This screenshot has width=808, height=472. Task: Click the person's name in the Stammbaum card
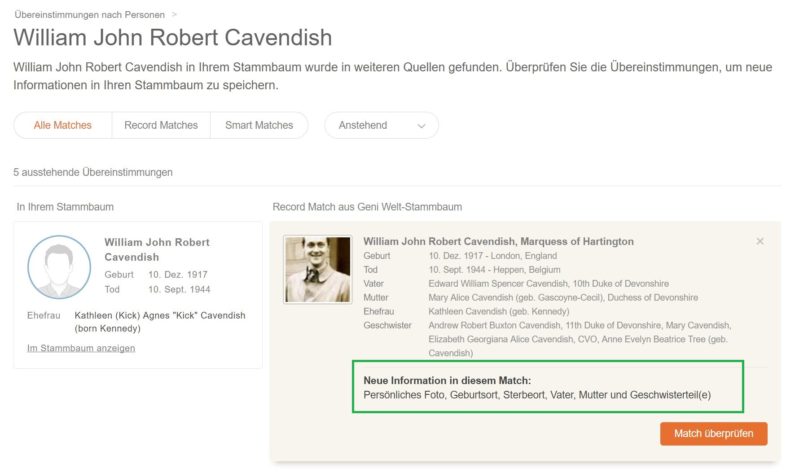click(157, 249)
